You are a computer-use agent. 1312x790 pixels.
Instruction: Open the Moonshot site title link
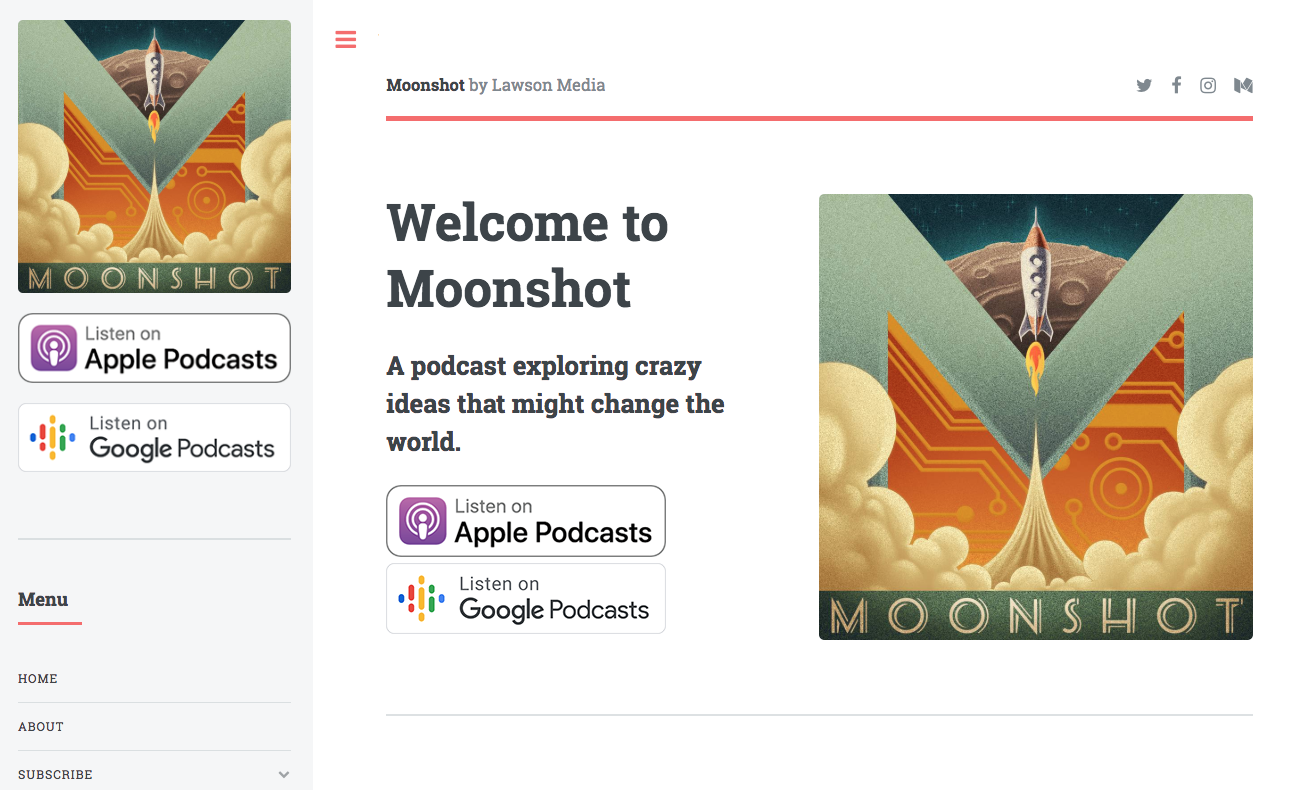click(x=424, y=85)
